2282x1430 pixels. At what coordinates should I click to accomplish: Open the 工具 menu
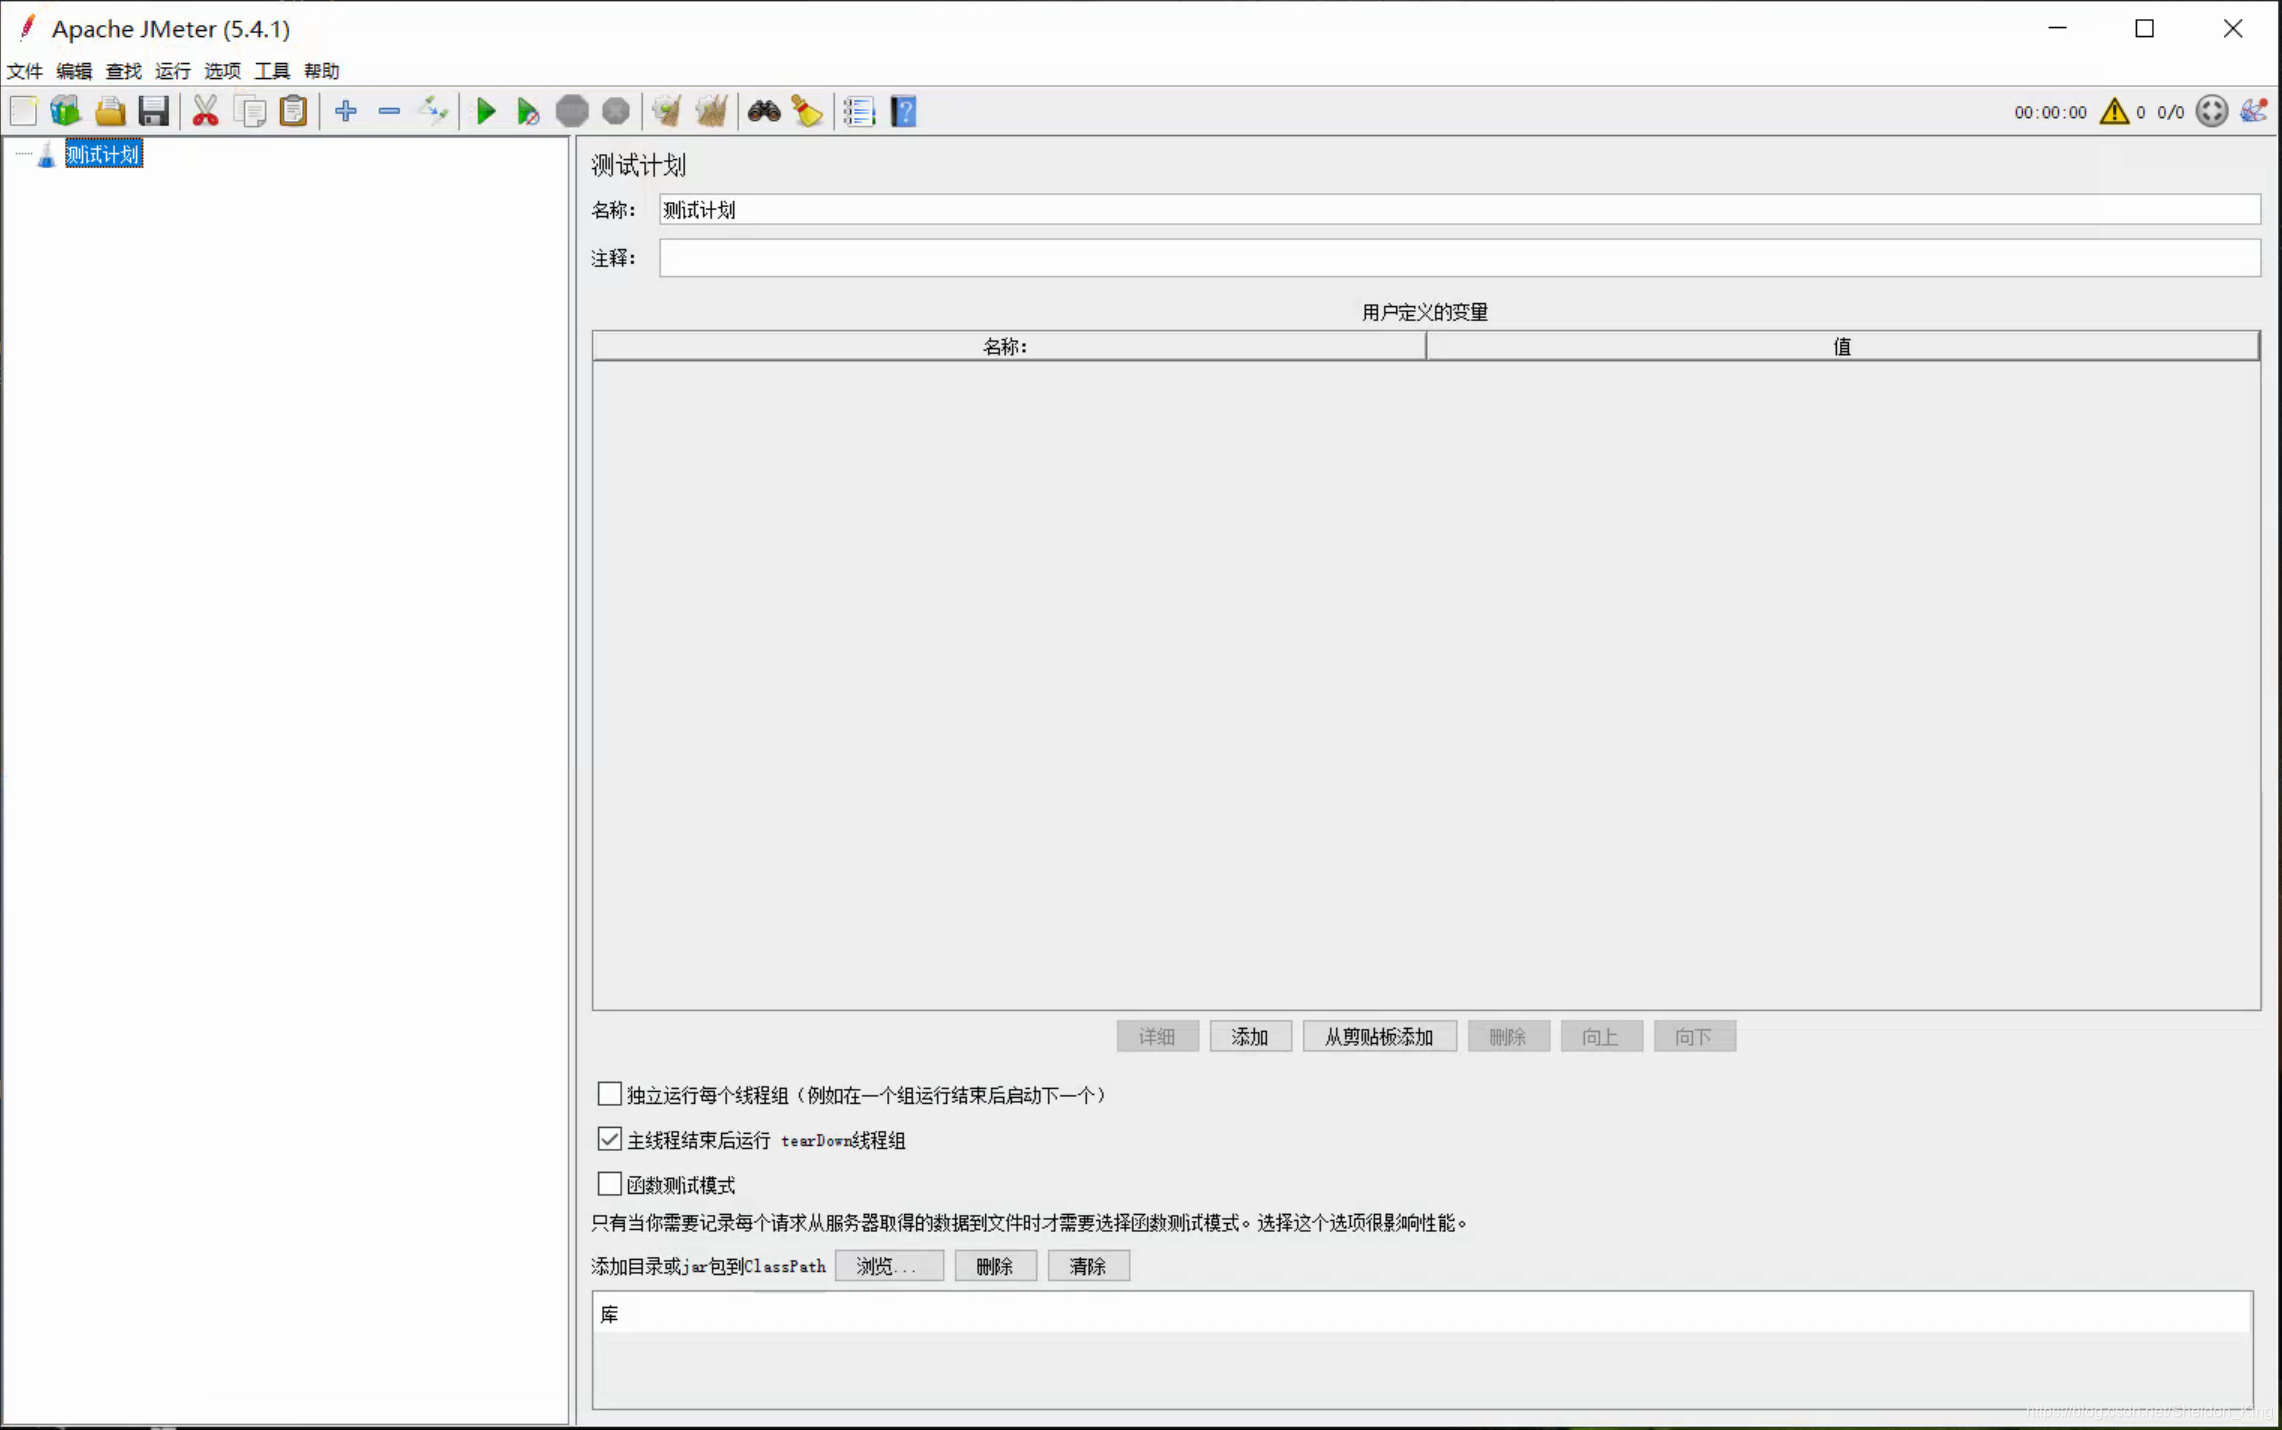click(x=272, y=71)
